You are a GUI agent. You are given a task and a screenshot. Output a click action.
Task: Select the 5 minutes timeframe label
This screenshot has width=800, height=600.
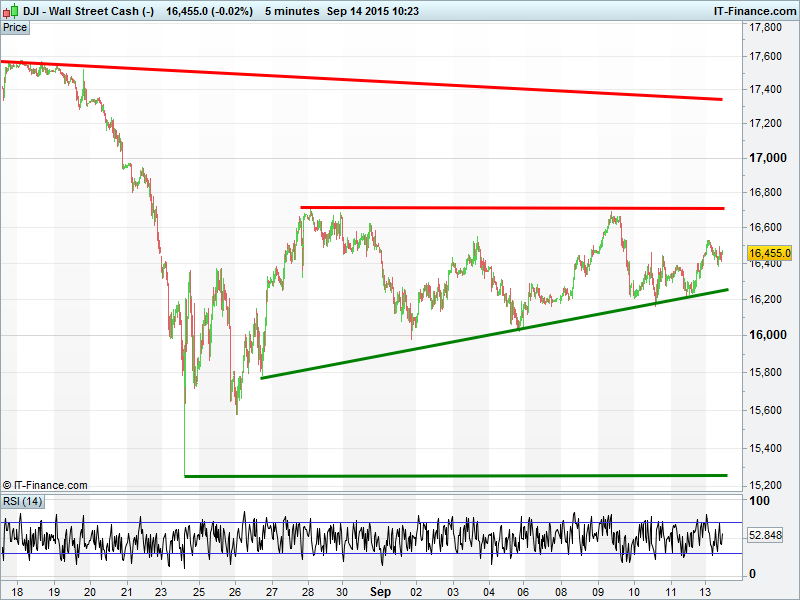(292, 11)
